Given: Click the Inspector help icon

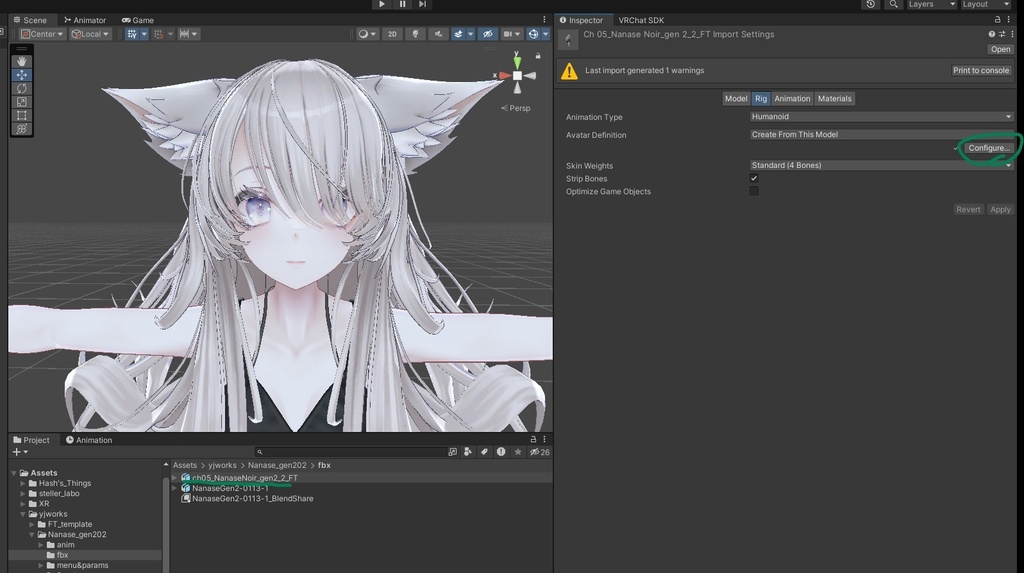Looking at the screenshot, I should [991, 34].
